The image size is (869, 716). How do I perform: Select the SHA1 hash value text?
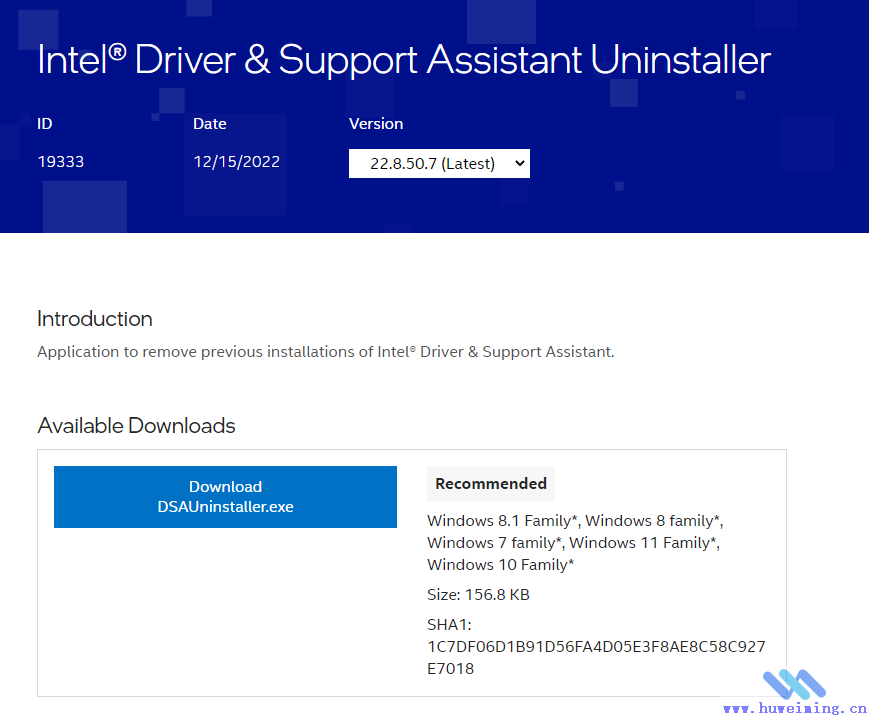click(x=595, y=657)
